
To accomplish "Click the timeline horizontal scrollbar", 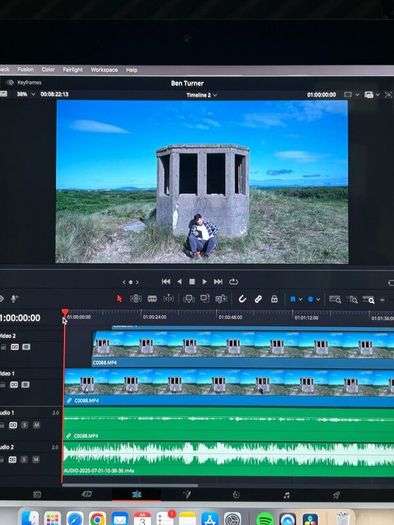I will pyautogui.click(x=130, y=485).
